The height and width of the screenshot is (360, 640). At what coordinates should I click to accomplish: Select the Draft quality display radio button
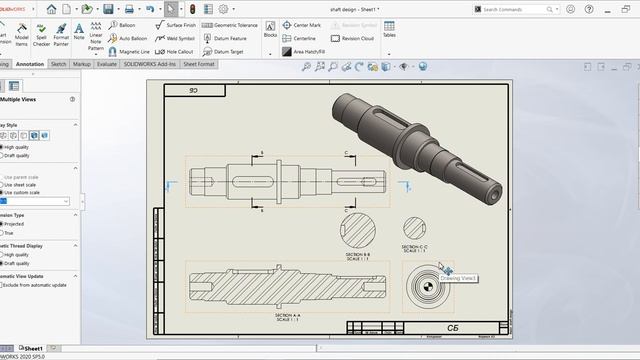click(2, 156)
